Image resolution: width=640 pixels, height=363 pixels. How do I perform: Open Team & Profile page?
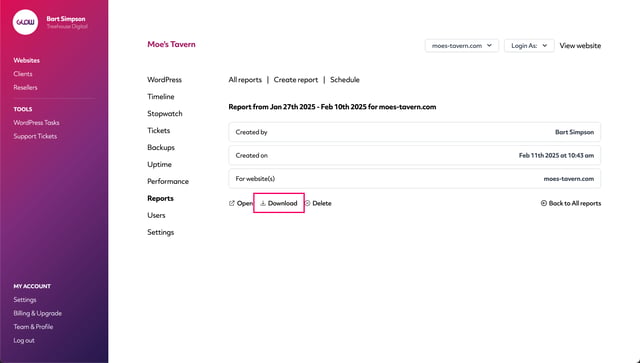(33, 327)
